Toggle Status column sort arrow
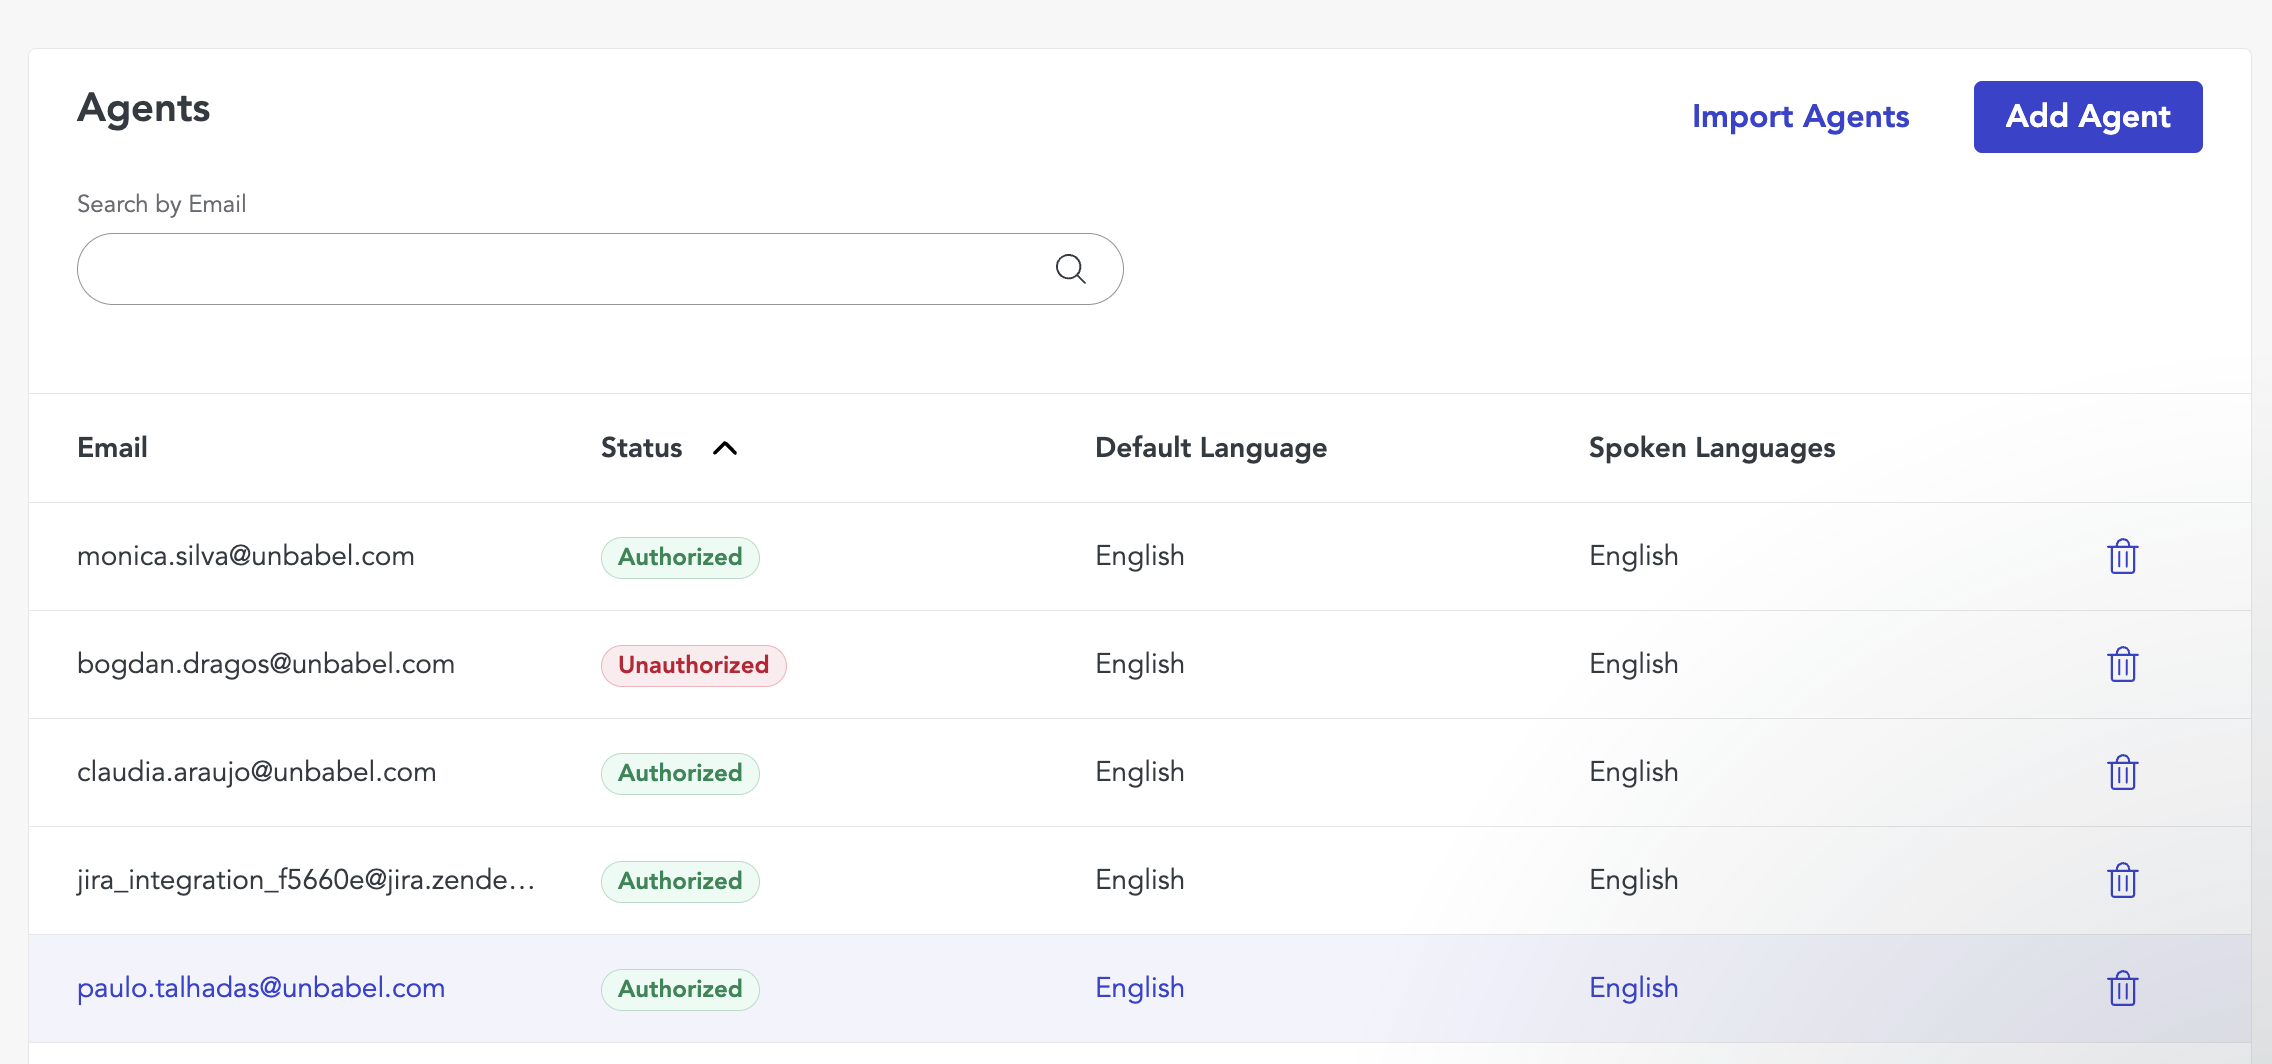This screenshot has height=1064, width=2272. [x=725, y=448]
